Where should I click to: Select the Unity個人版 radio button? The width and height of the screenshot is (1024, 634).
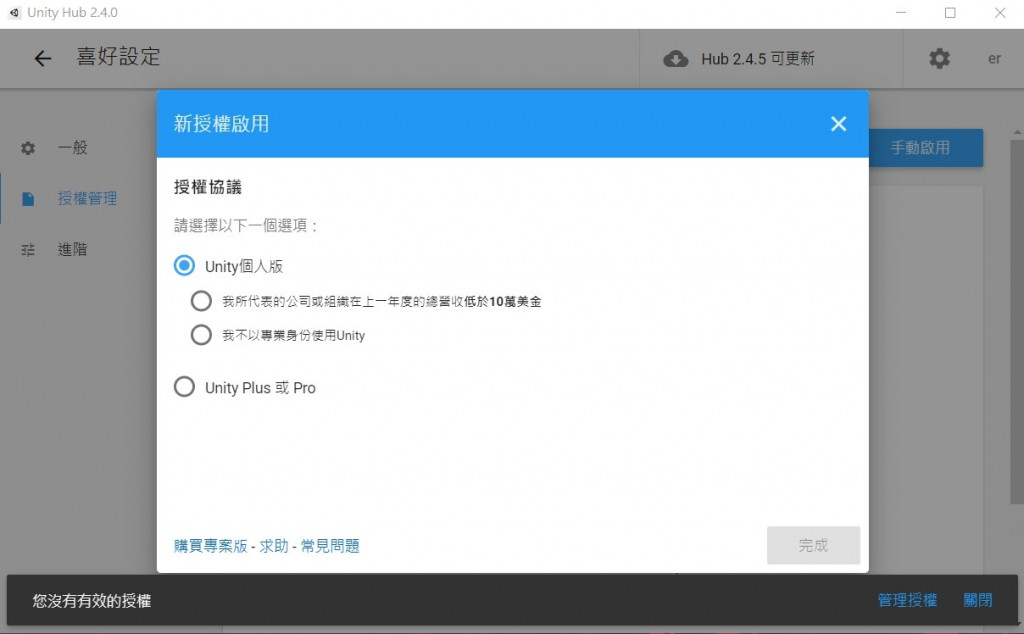coord(184,266)
